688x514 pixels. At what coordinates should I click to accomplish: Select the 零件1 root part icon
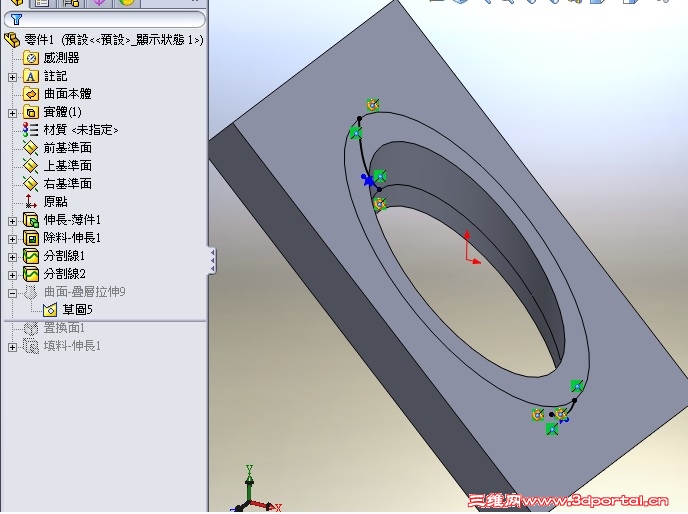click(x=12, y=40)
